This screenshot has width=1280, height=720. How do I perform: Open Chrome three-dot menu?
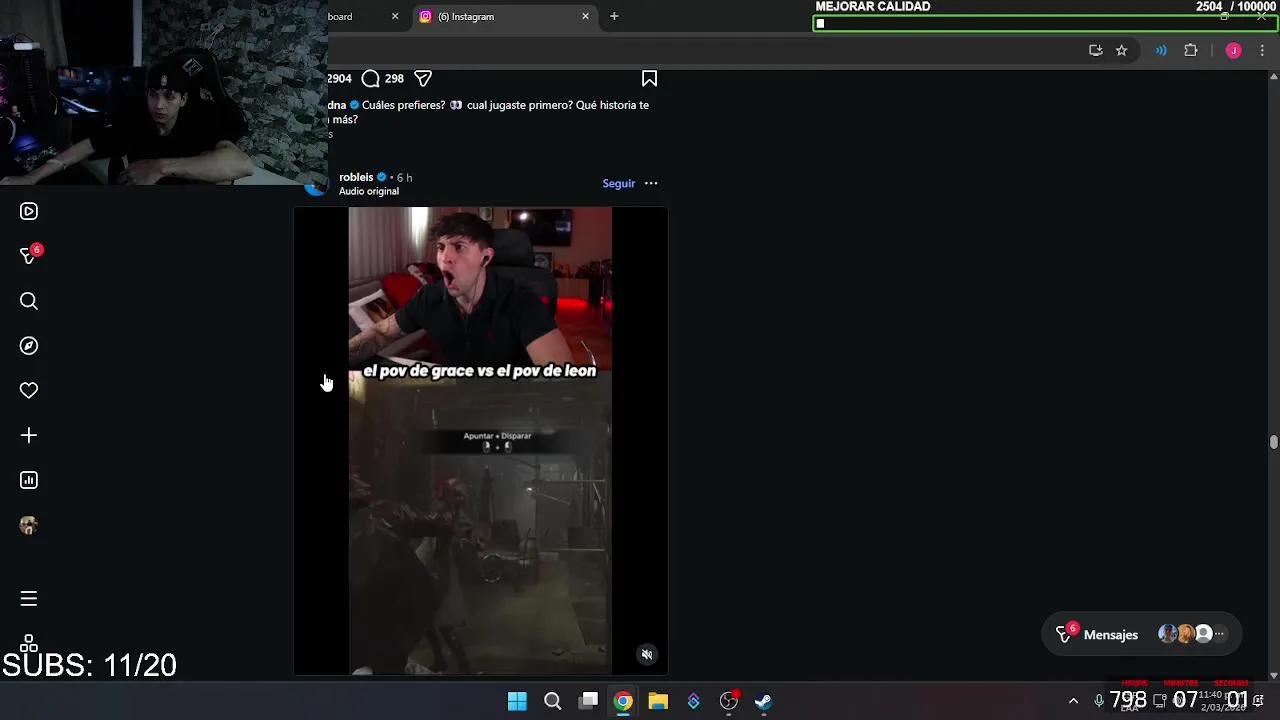1262,50
